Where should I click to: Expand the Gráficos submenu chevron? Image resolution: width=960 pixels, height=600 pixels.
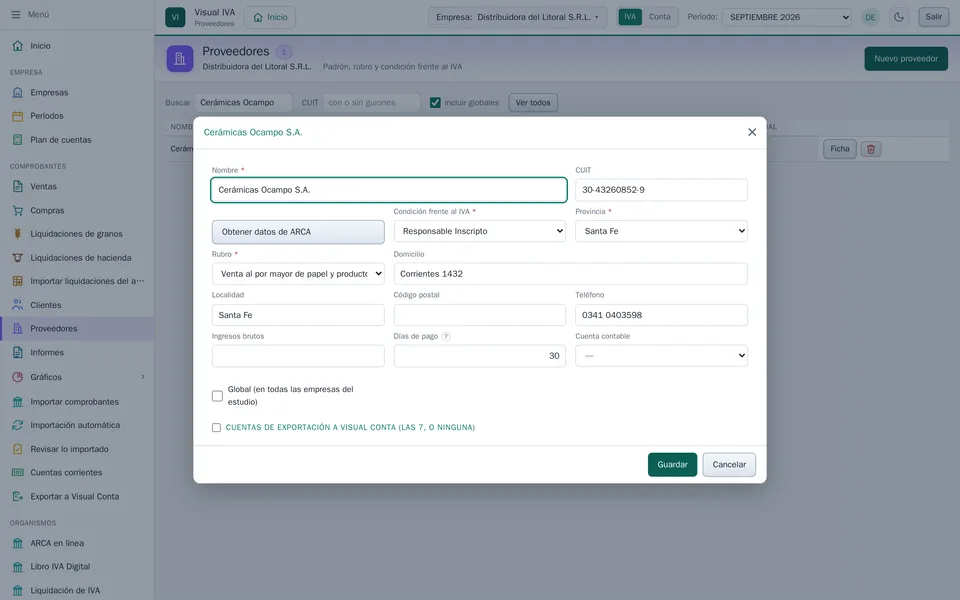coord(143,377)
